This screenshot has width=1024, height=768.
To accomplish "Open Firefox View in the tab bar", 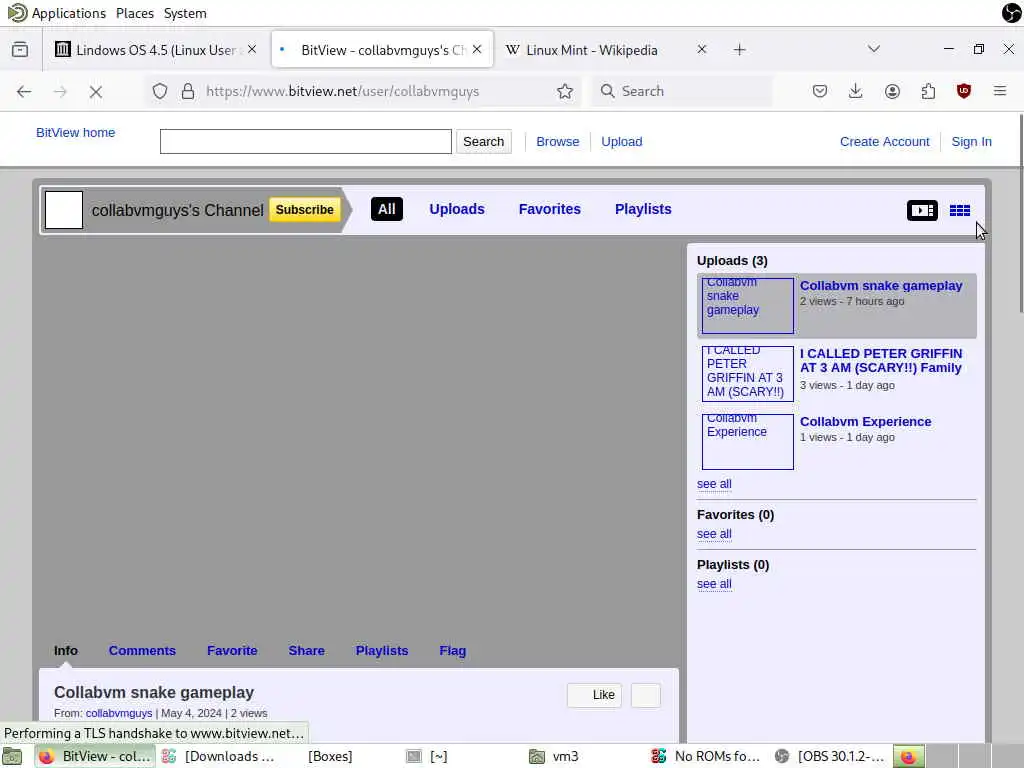I will pos(20,50).
